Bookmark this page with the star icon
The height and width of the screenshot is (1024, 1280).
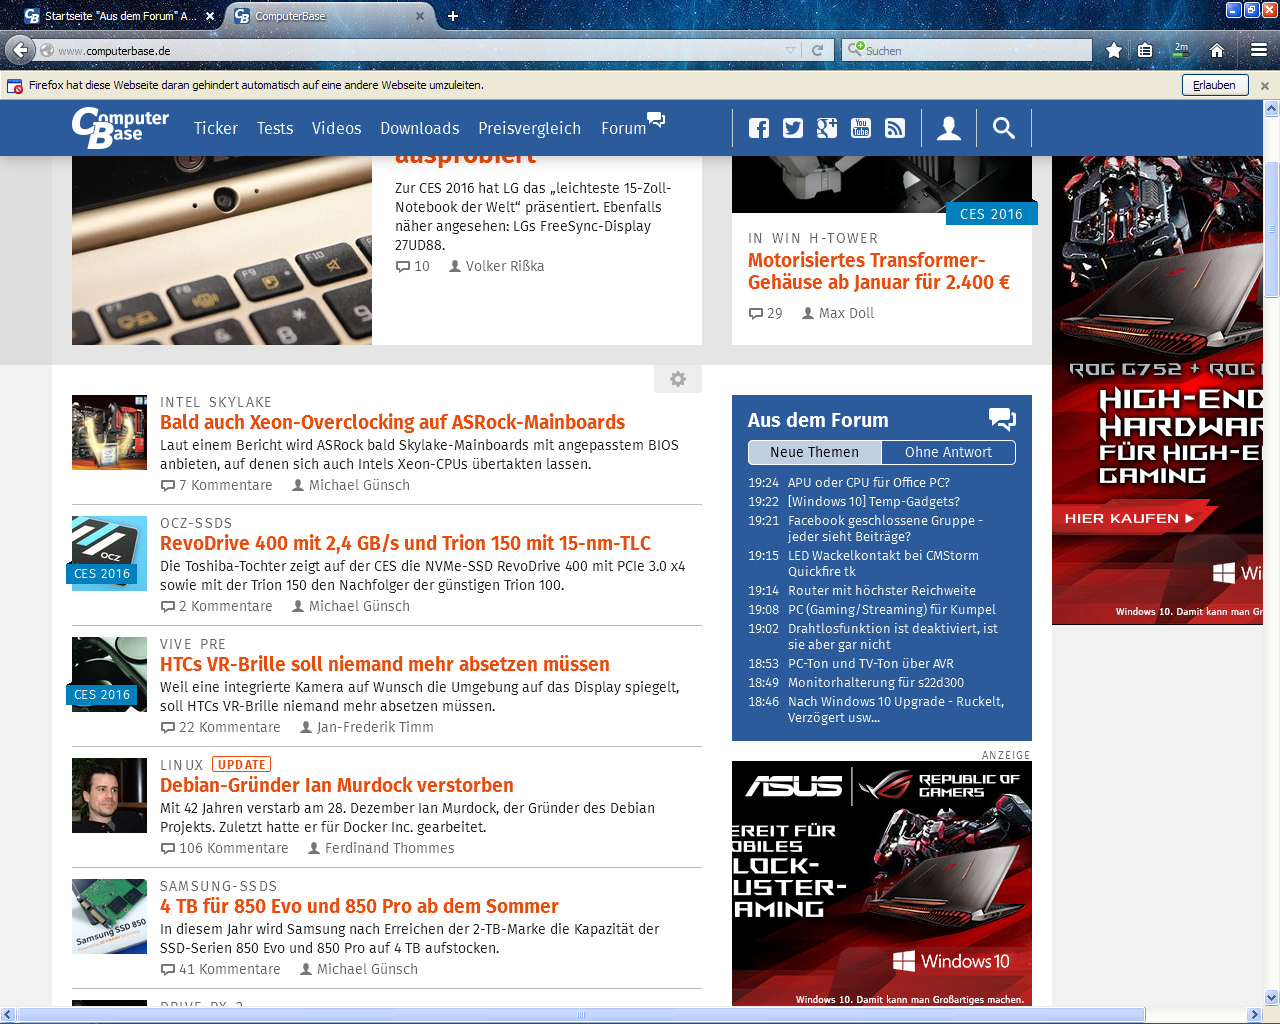1113,50
